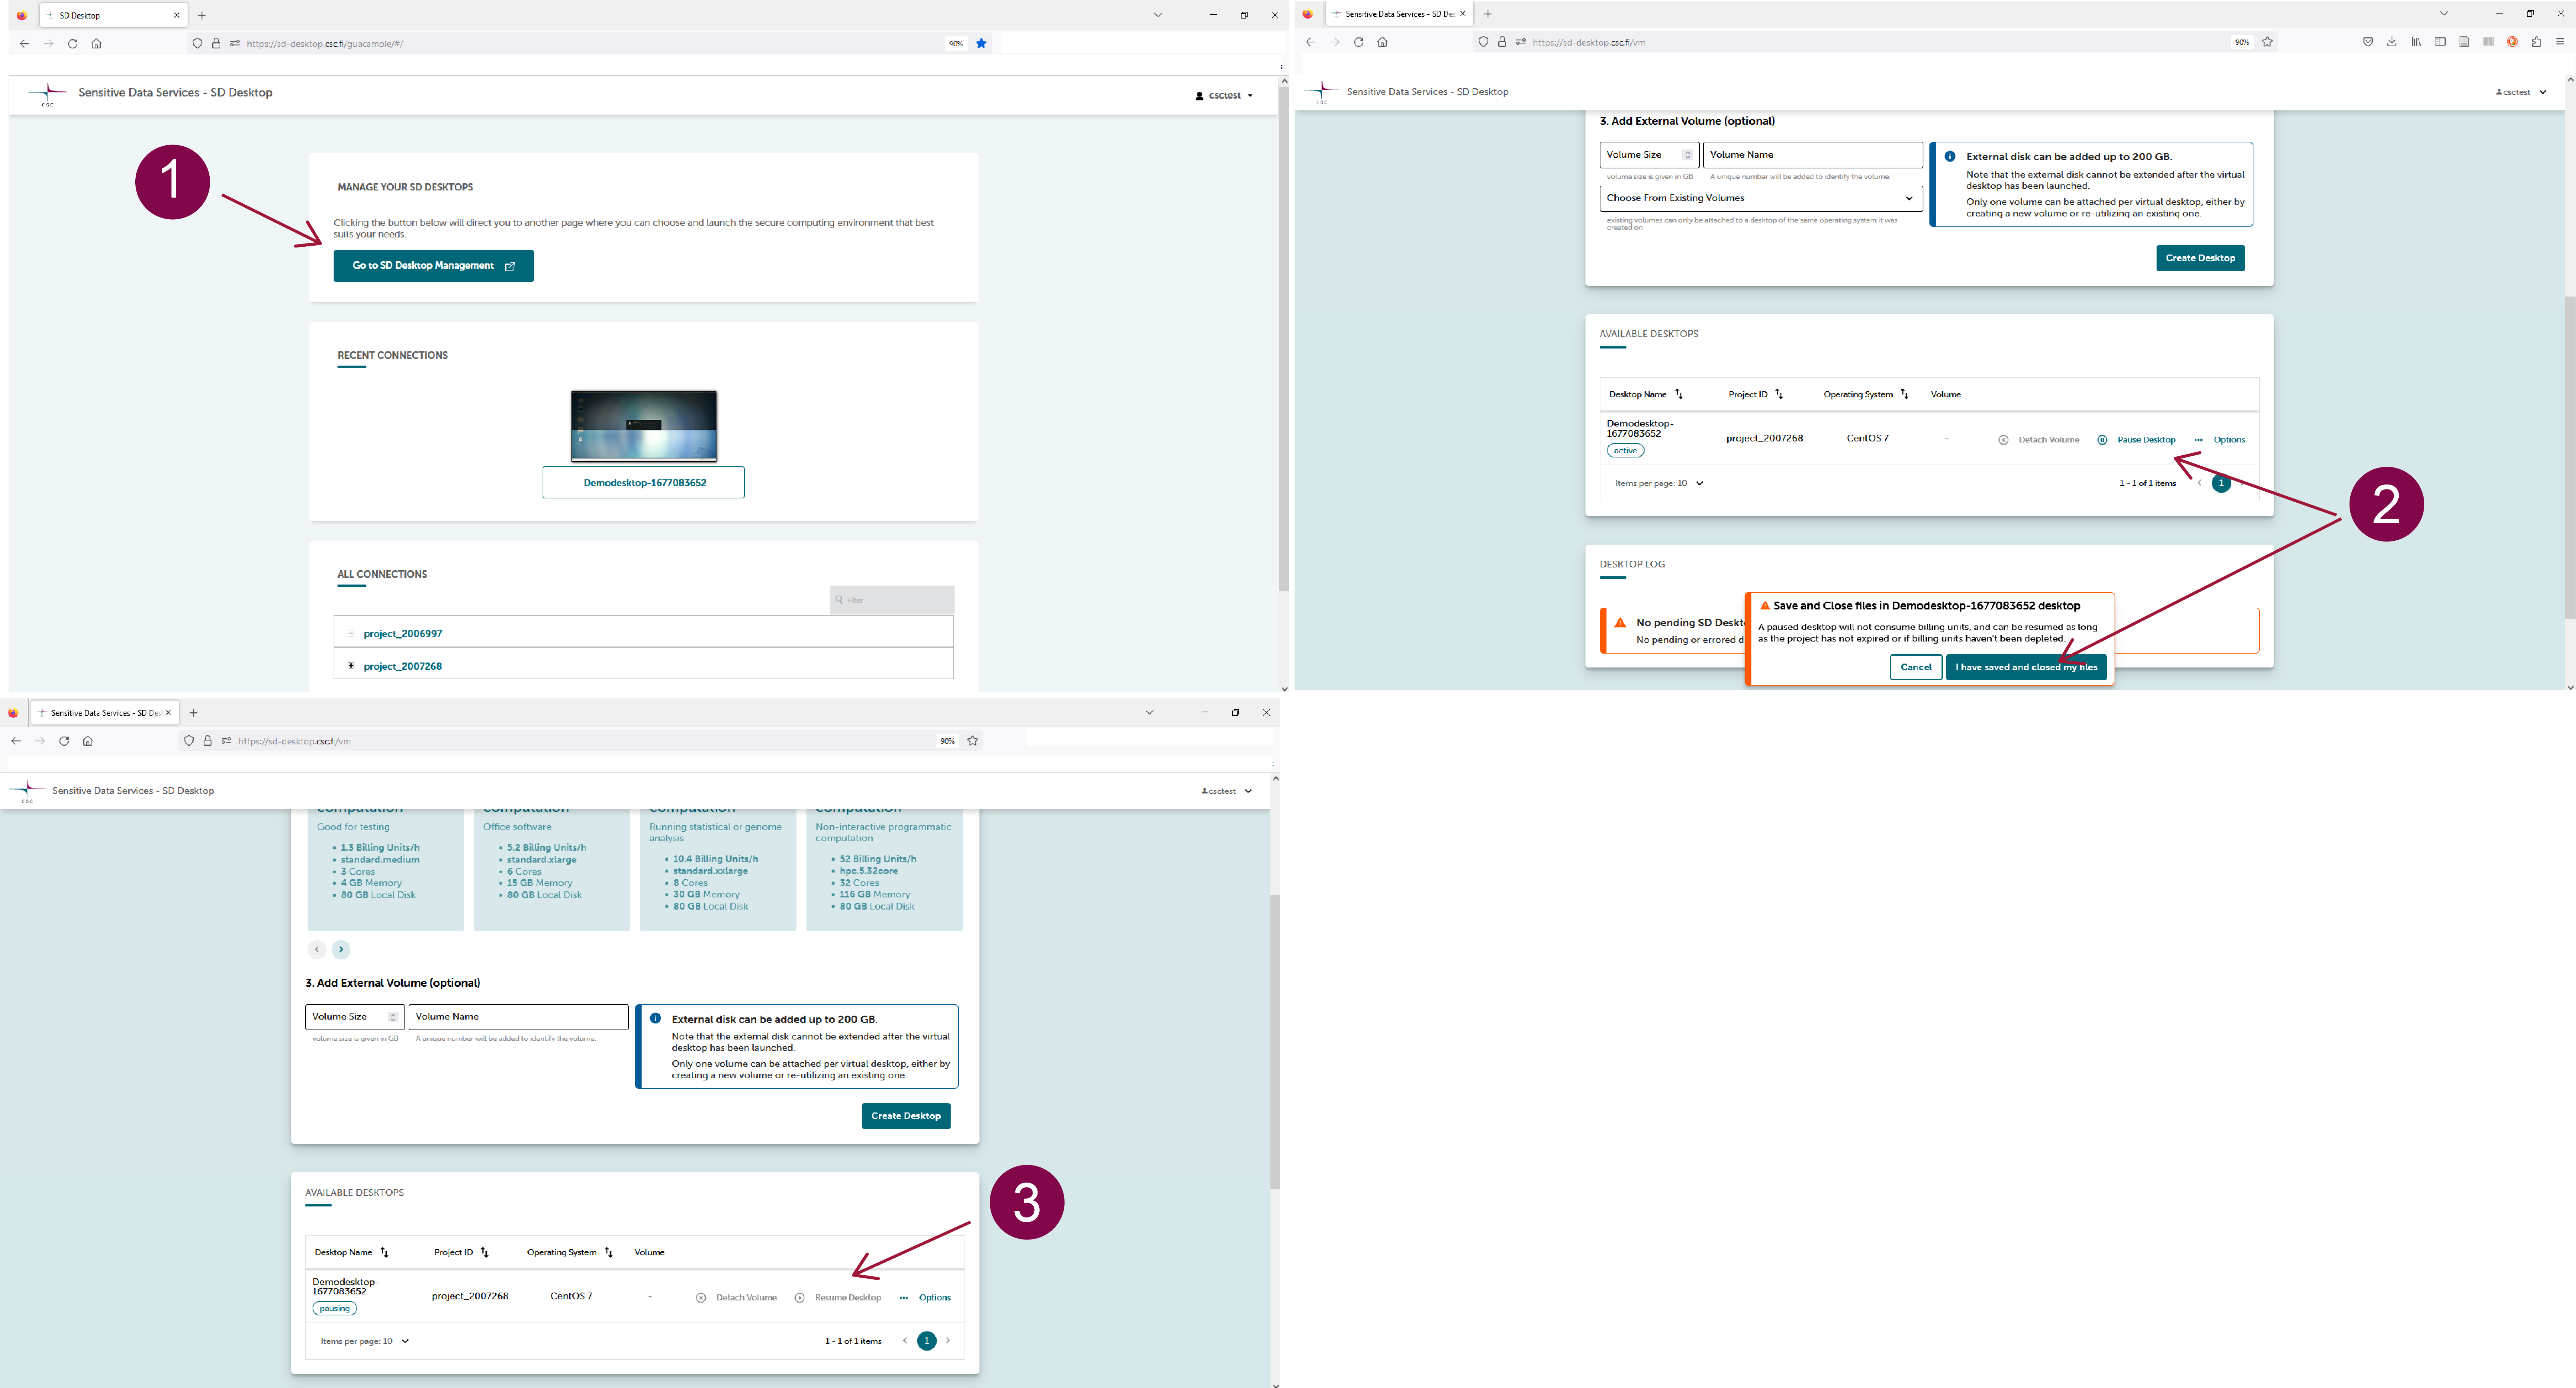Click the recent connection desktop thumbnail
Image resolution: width=2576 pixels, height=1388 pixels.
click(644, 426)
